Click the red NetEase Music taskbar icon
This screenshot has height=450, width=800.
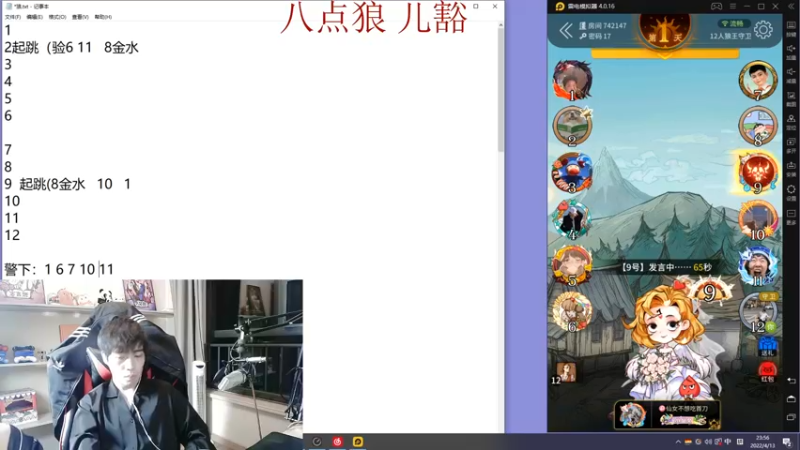click(337, 441)
